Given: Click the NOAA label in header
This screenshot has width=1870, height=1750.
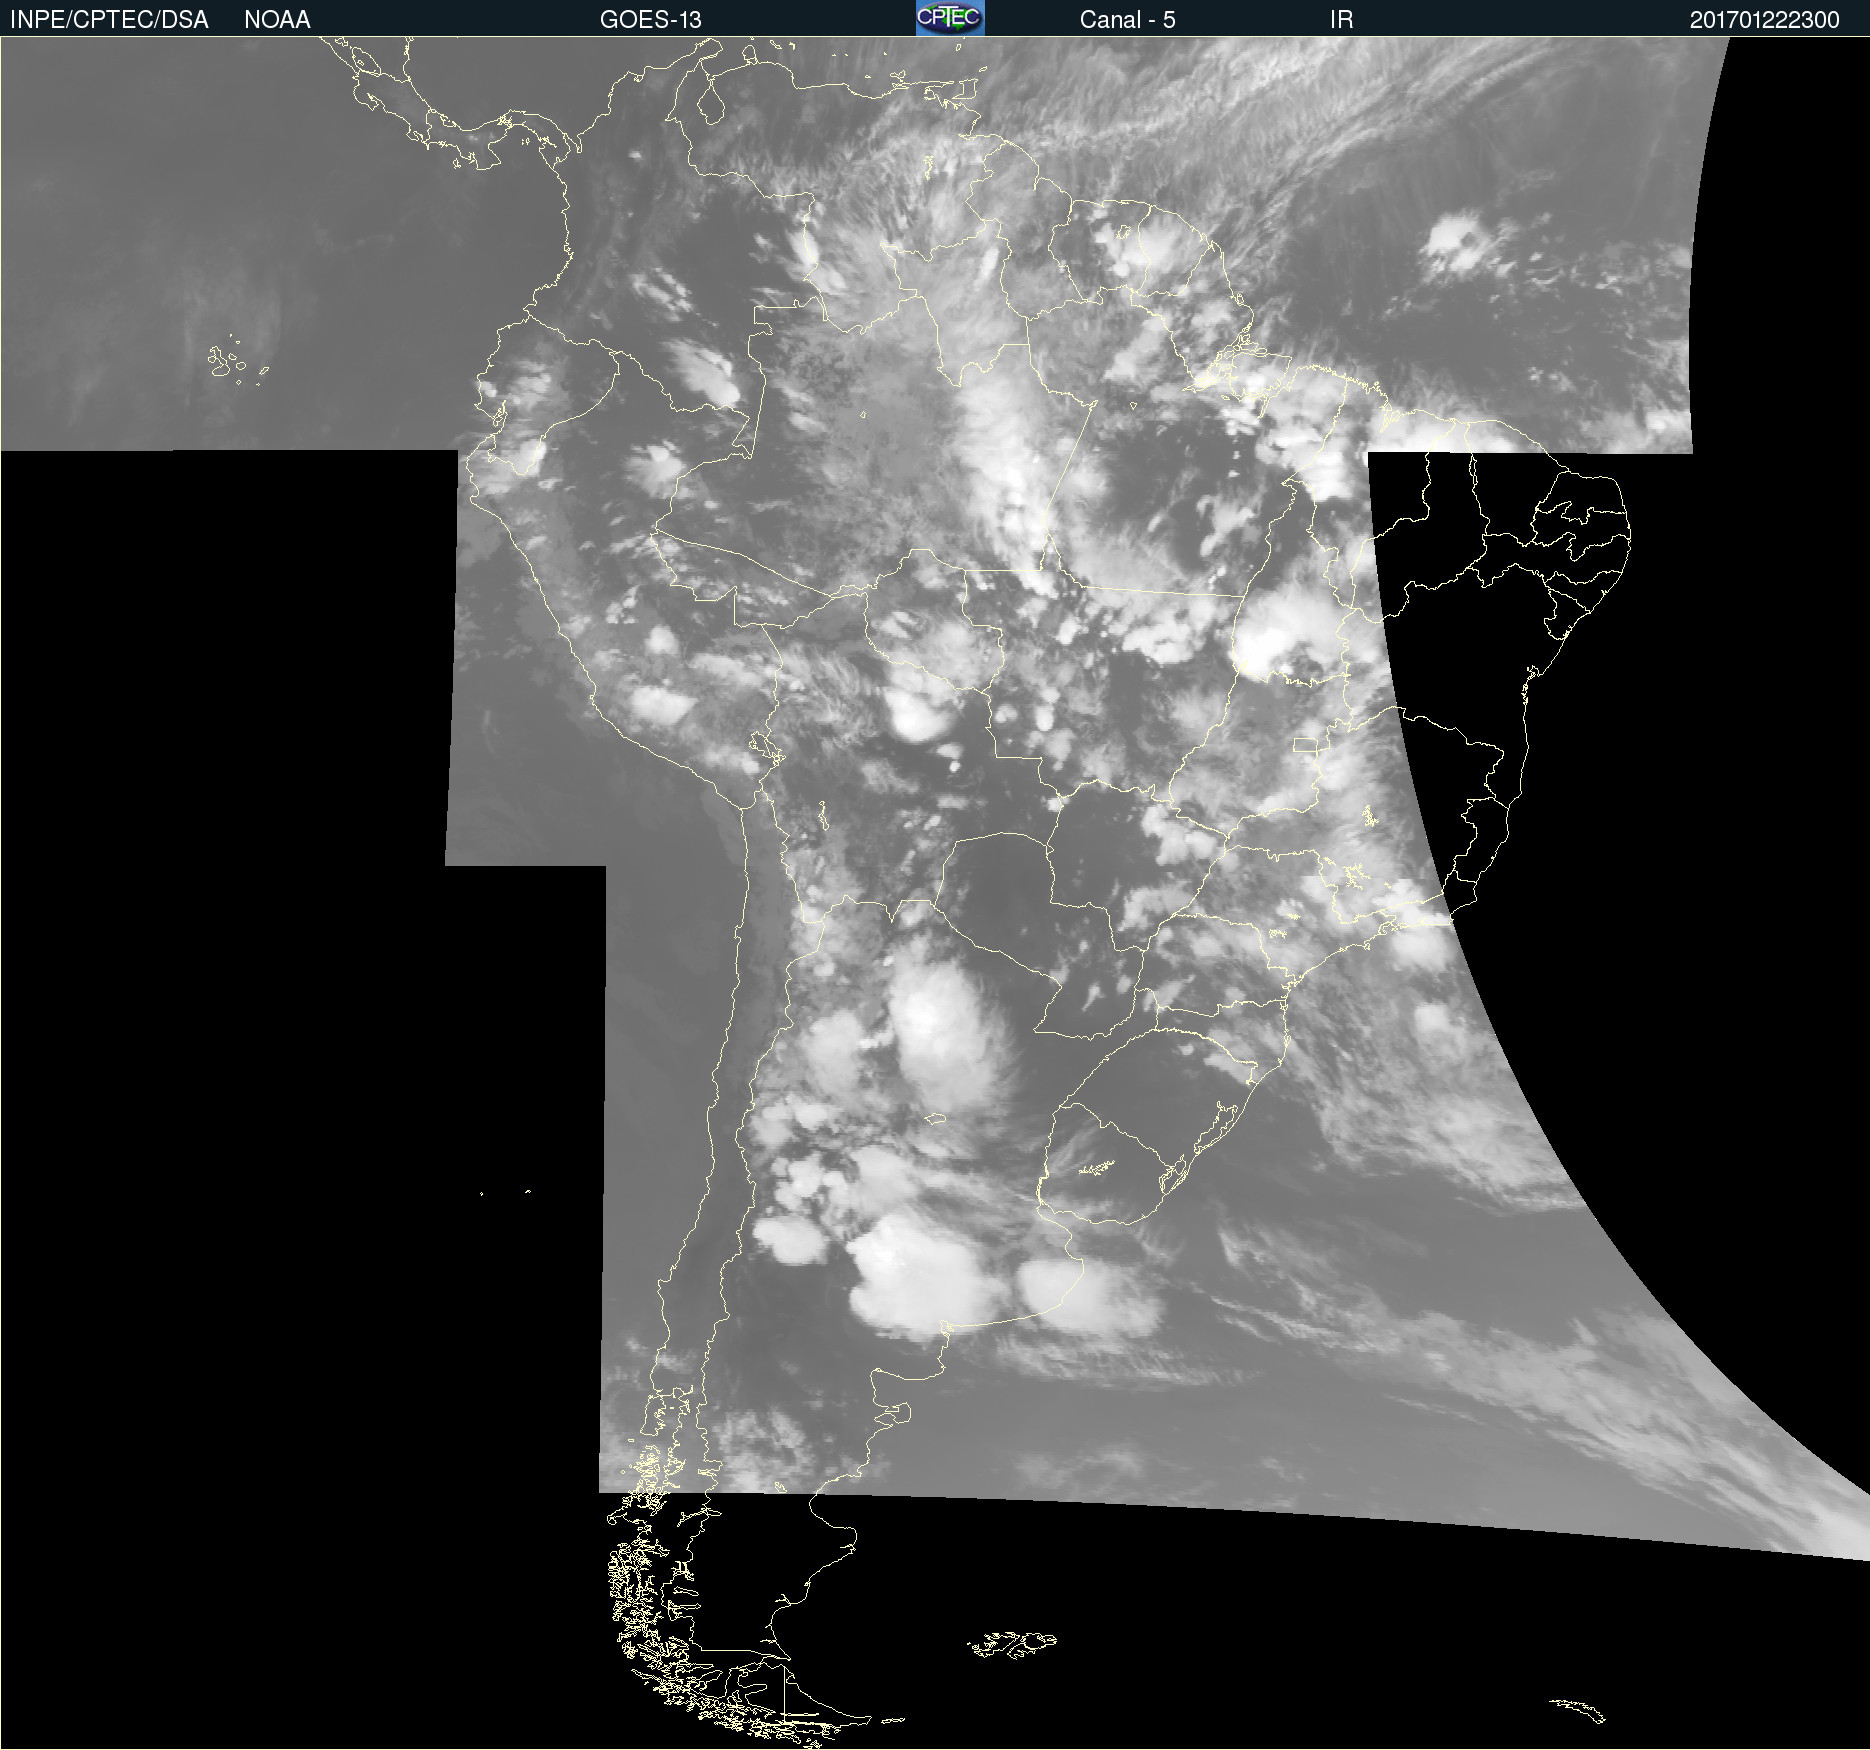Looking at the screenshot, I should tap(277, 20).
